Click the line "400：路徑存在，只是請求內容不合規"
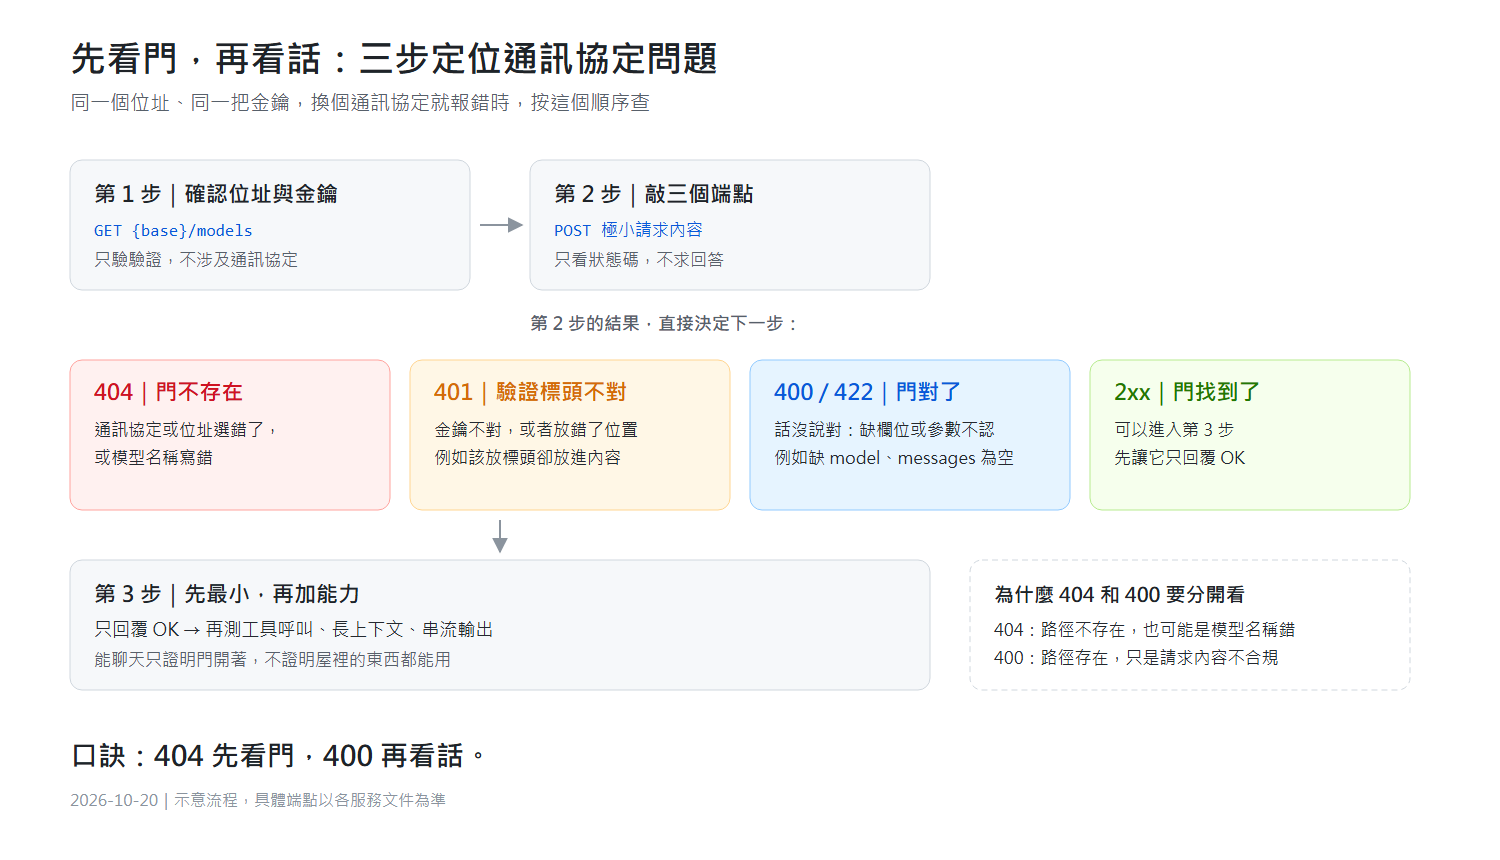The height and width of the screenshot is (860, 1500). coord(1136,658)
